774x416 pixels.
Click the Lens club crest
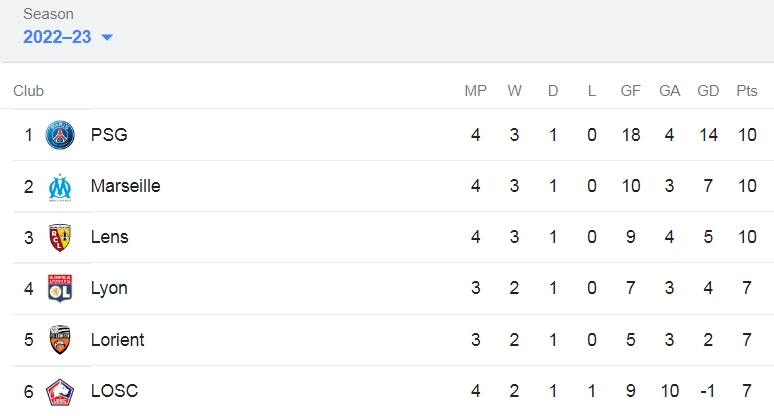[x=60, y=237]
